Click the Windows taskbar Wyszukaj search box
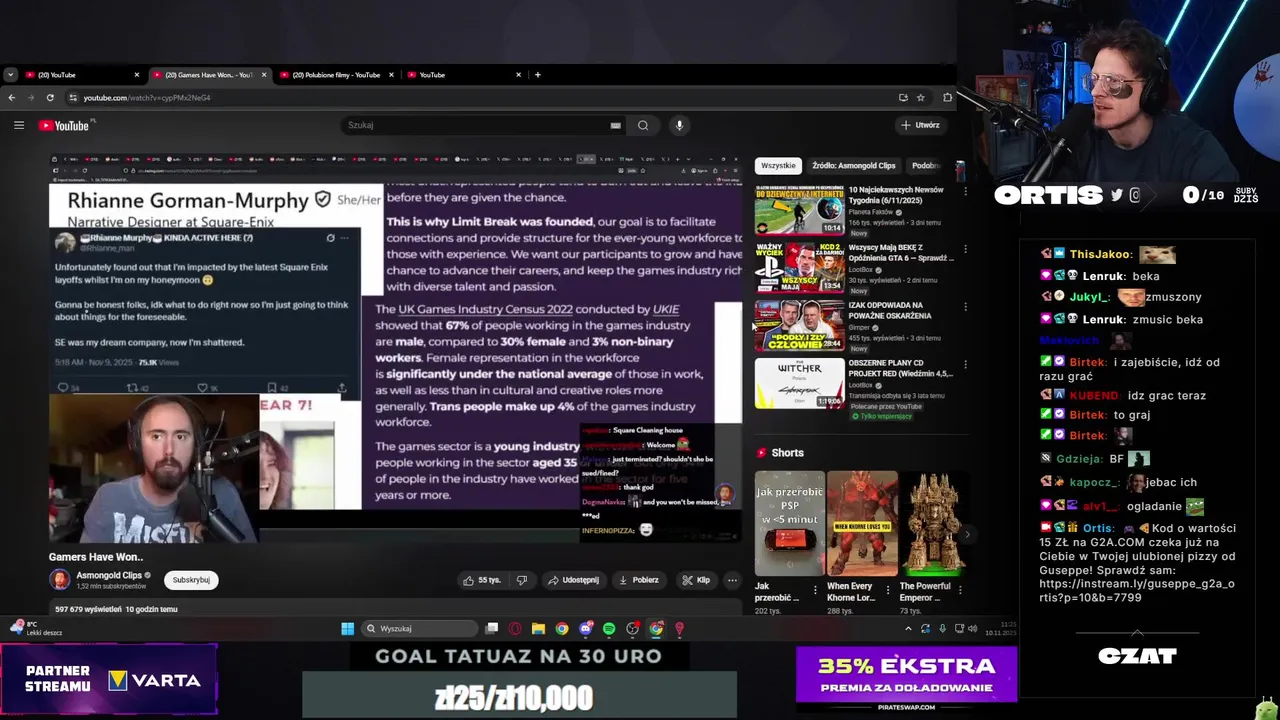The image size is (1280, 720). [x=419, y=629]
